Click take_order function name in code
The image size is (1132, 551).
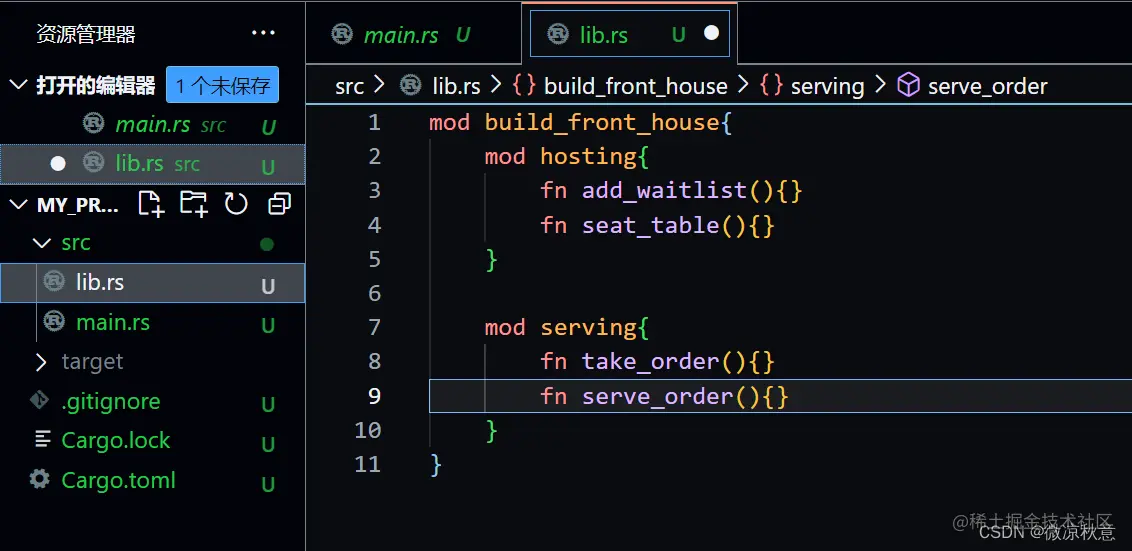pos(650,362)
